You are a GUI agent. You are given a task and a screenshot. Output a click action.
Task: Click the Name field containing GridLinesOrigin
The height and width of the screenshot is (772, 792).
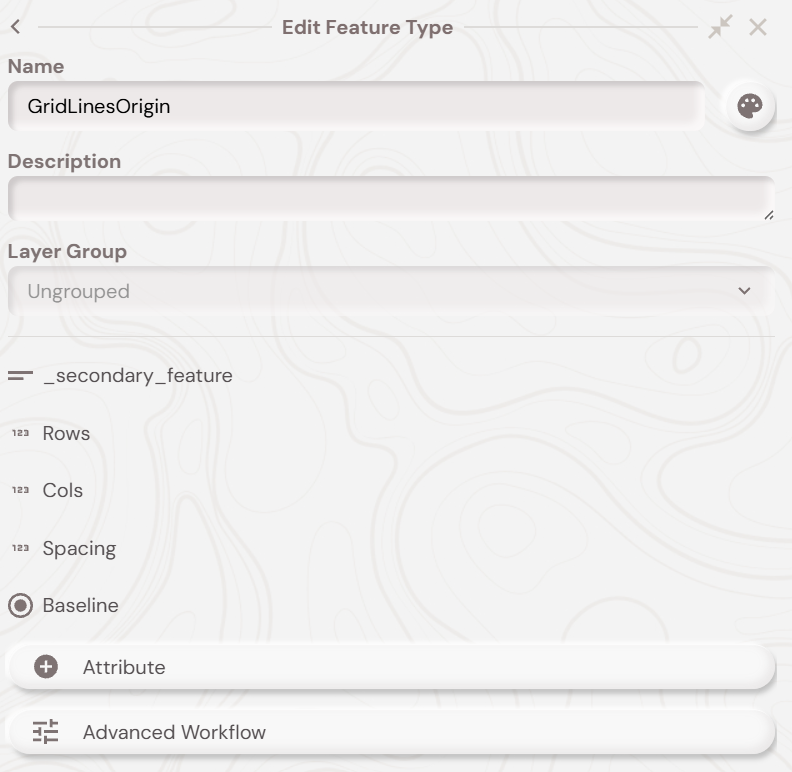(355, 106)
